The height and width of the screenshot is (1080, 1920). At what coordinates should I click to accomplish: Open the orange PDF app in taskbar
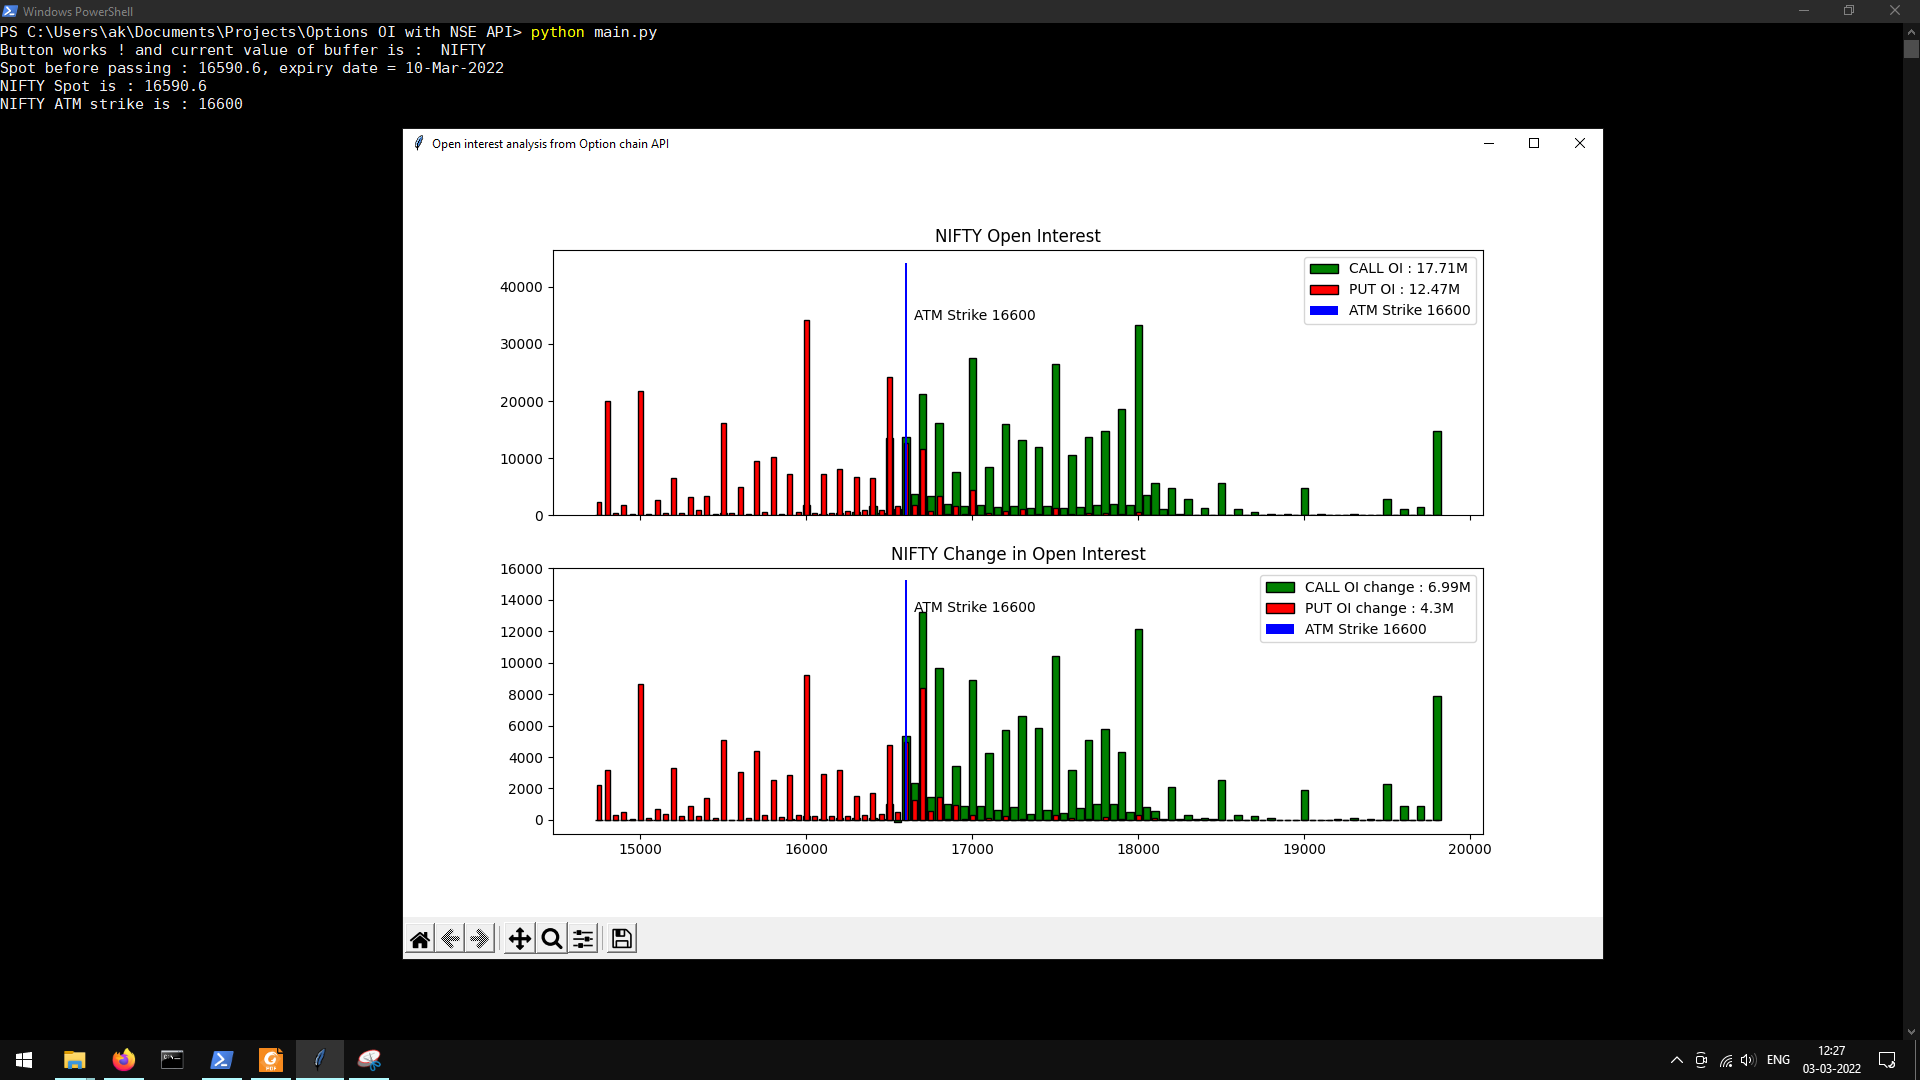pos(270,1060)
